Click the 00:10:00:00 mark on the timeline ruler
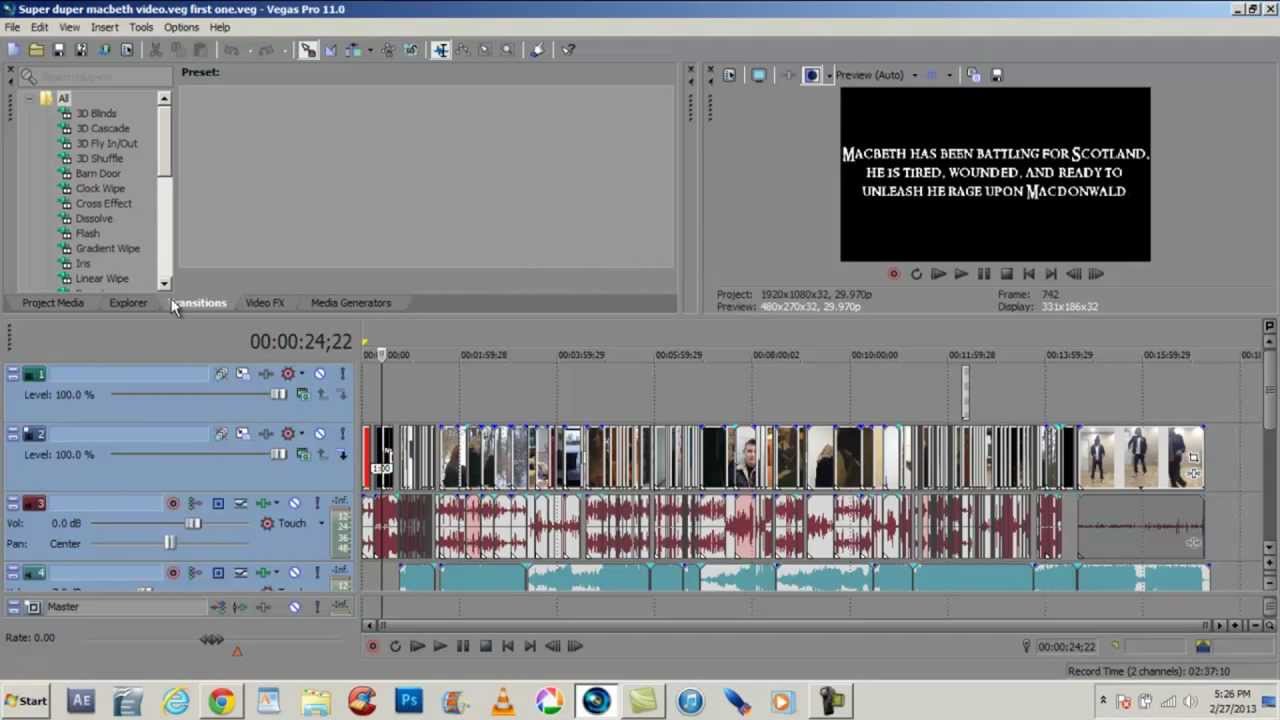1280x720 pixels. (x=874, y=355)
